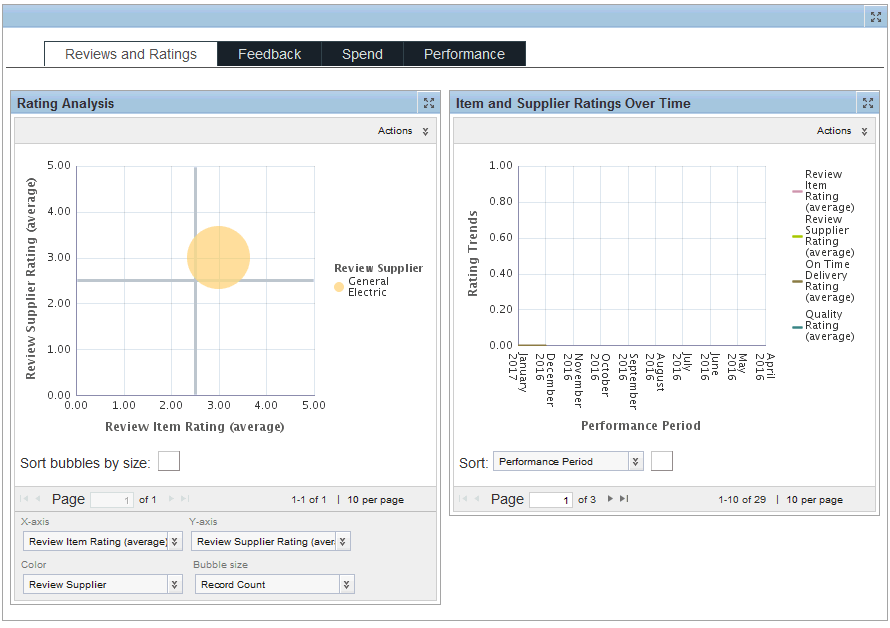
Task: Open the Sort Performance Period dropdown
Action: (x=568, y=461)
